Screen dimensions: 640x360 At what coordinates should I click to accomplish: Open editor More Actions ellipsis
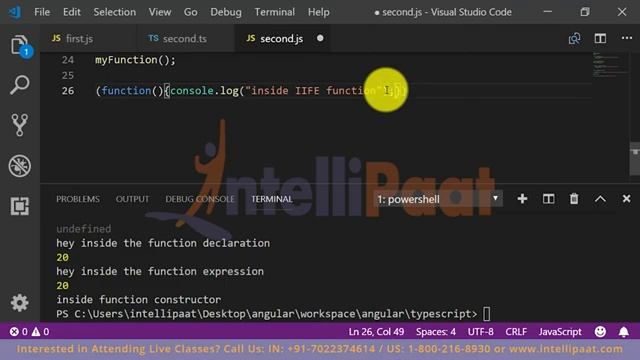coord(627,38)
